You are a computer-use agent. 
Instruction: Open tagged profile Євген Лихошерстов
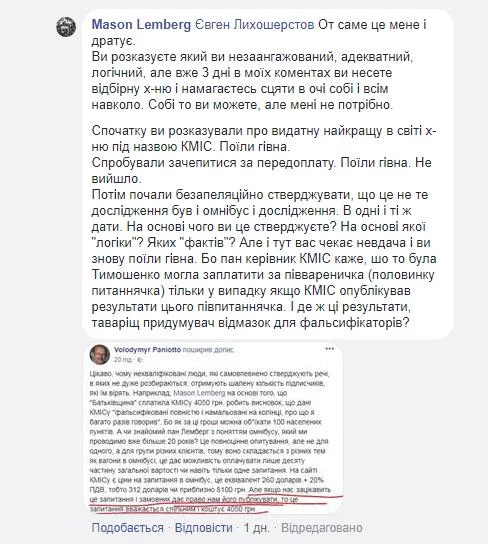click(x=255, y=25)
